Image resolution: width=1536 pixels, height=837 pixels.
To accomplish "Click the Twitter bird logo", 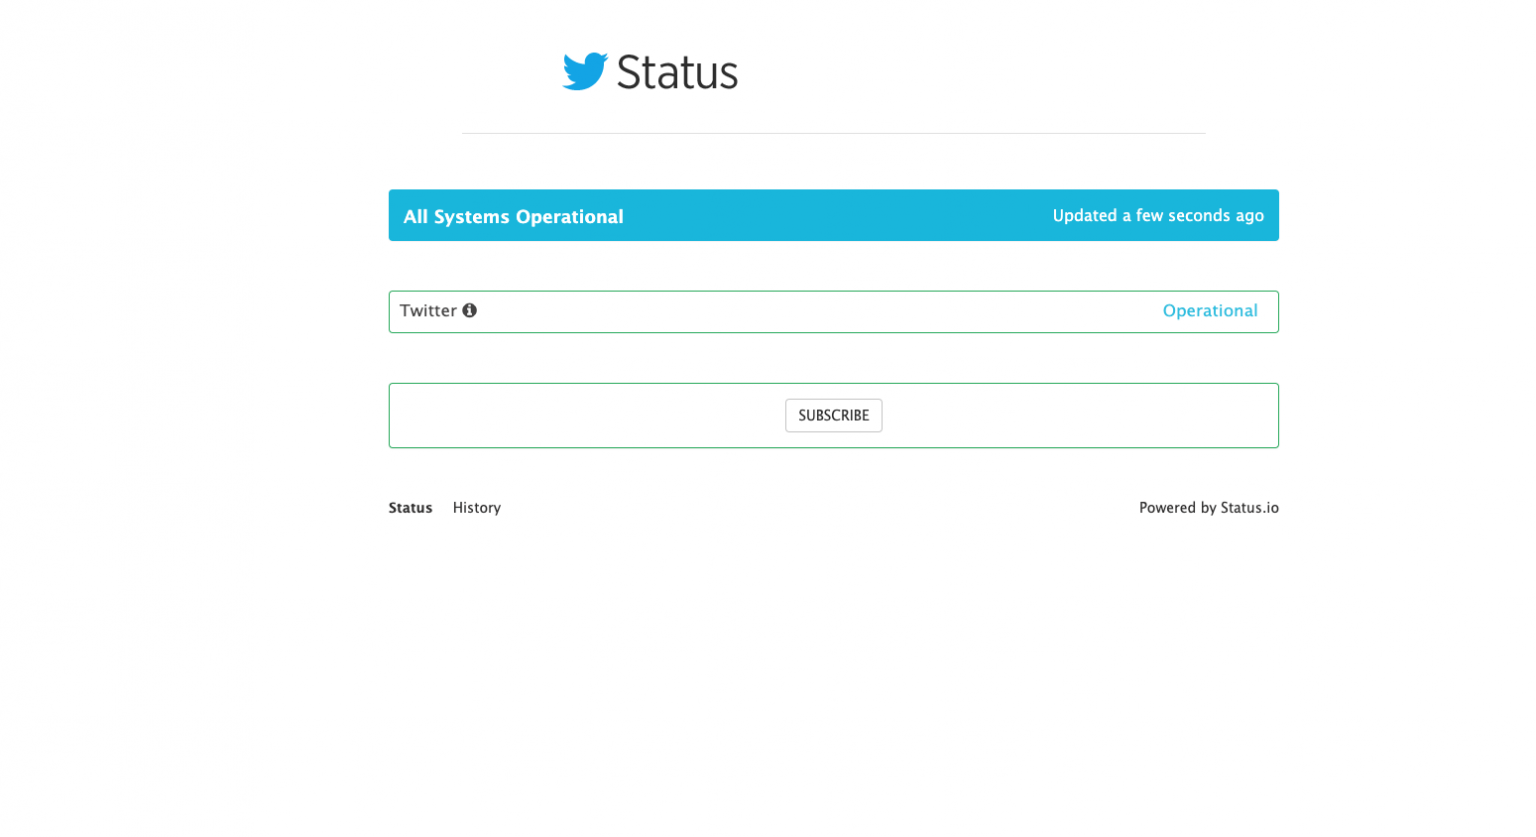I will [x=585, y=71].
